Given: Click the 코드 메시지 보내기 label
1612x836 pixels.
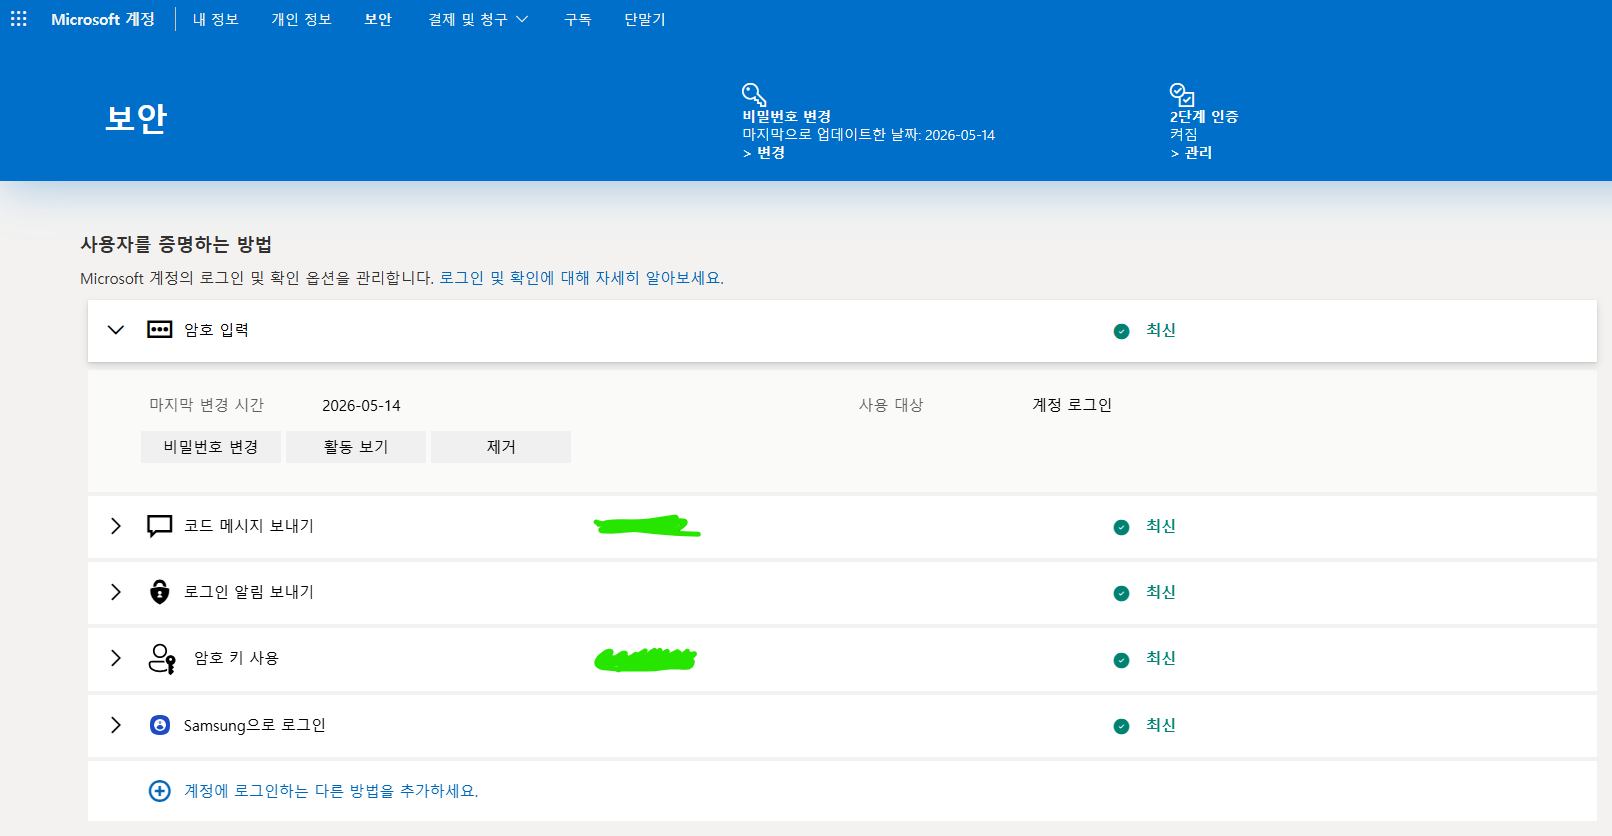Looking at the screenshot, I should coord(249,526).
